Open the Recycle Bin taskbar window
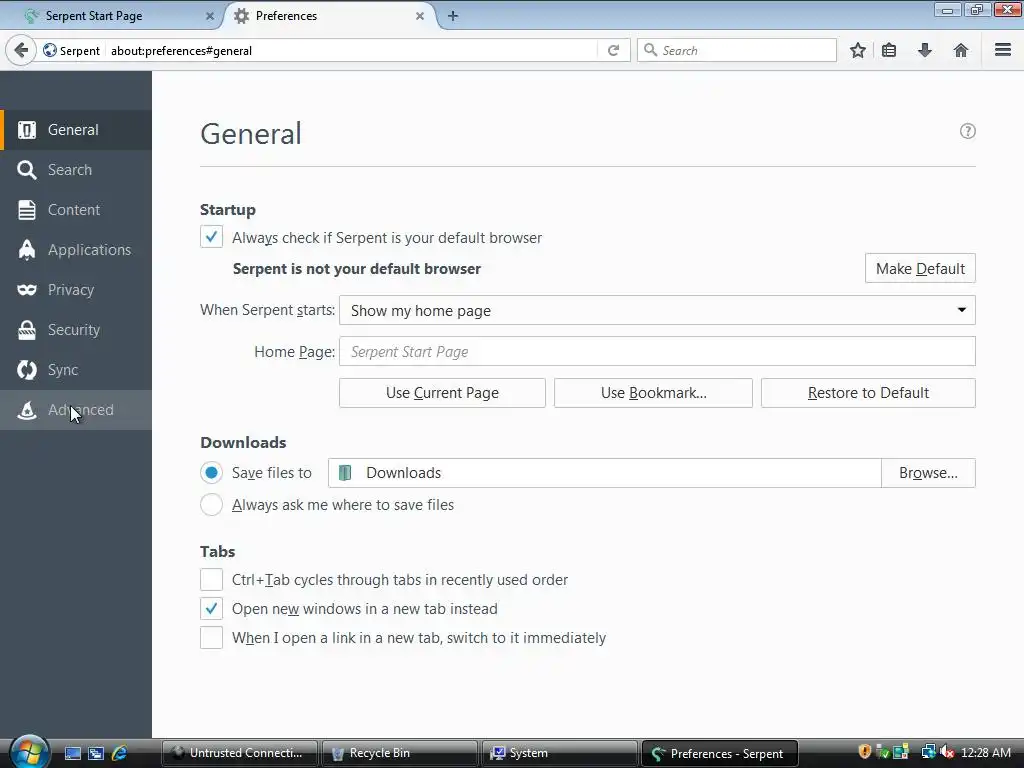 [399, 753]
